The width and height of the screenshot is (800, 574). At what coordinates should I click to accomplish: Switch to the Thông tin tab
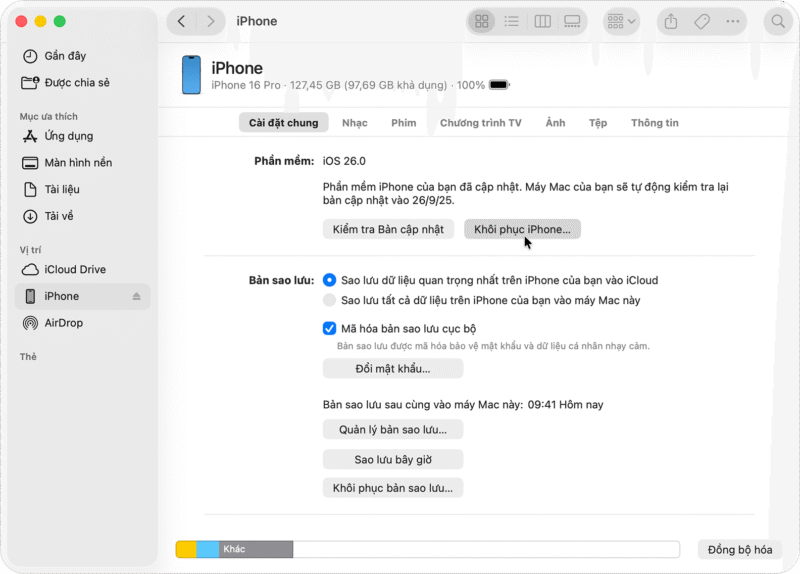pos(655,123)
